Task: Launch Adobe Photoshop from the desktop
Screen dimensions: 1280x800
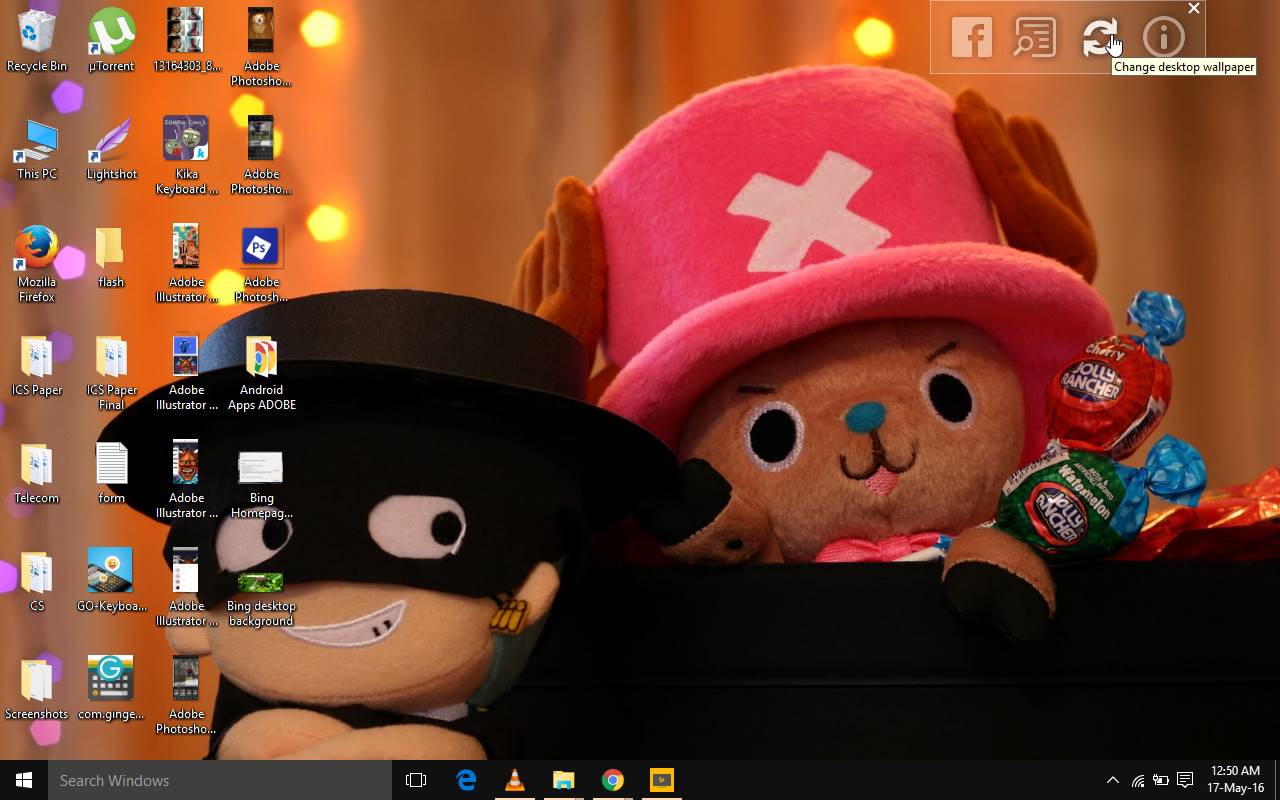Action: tap(260, 245)
